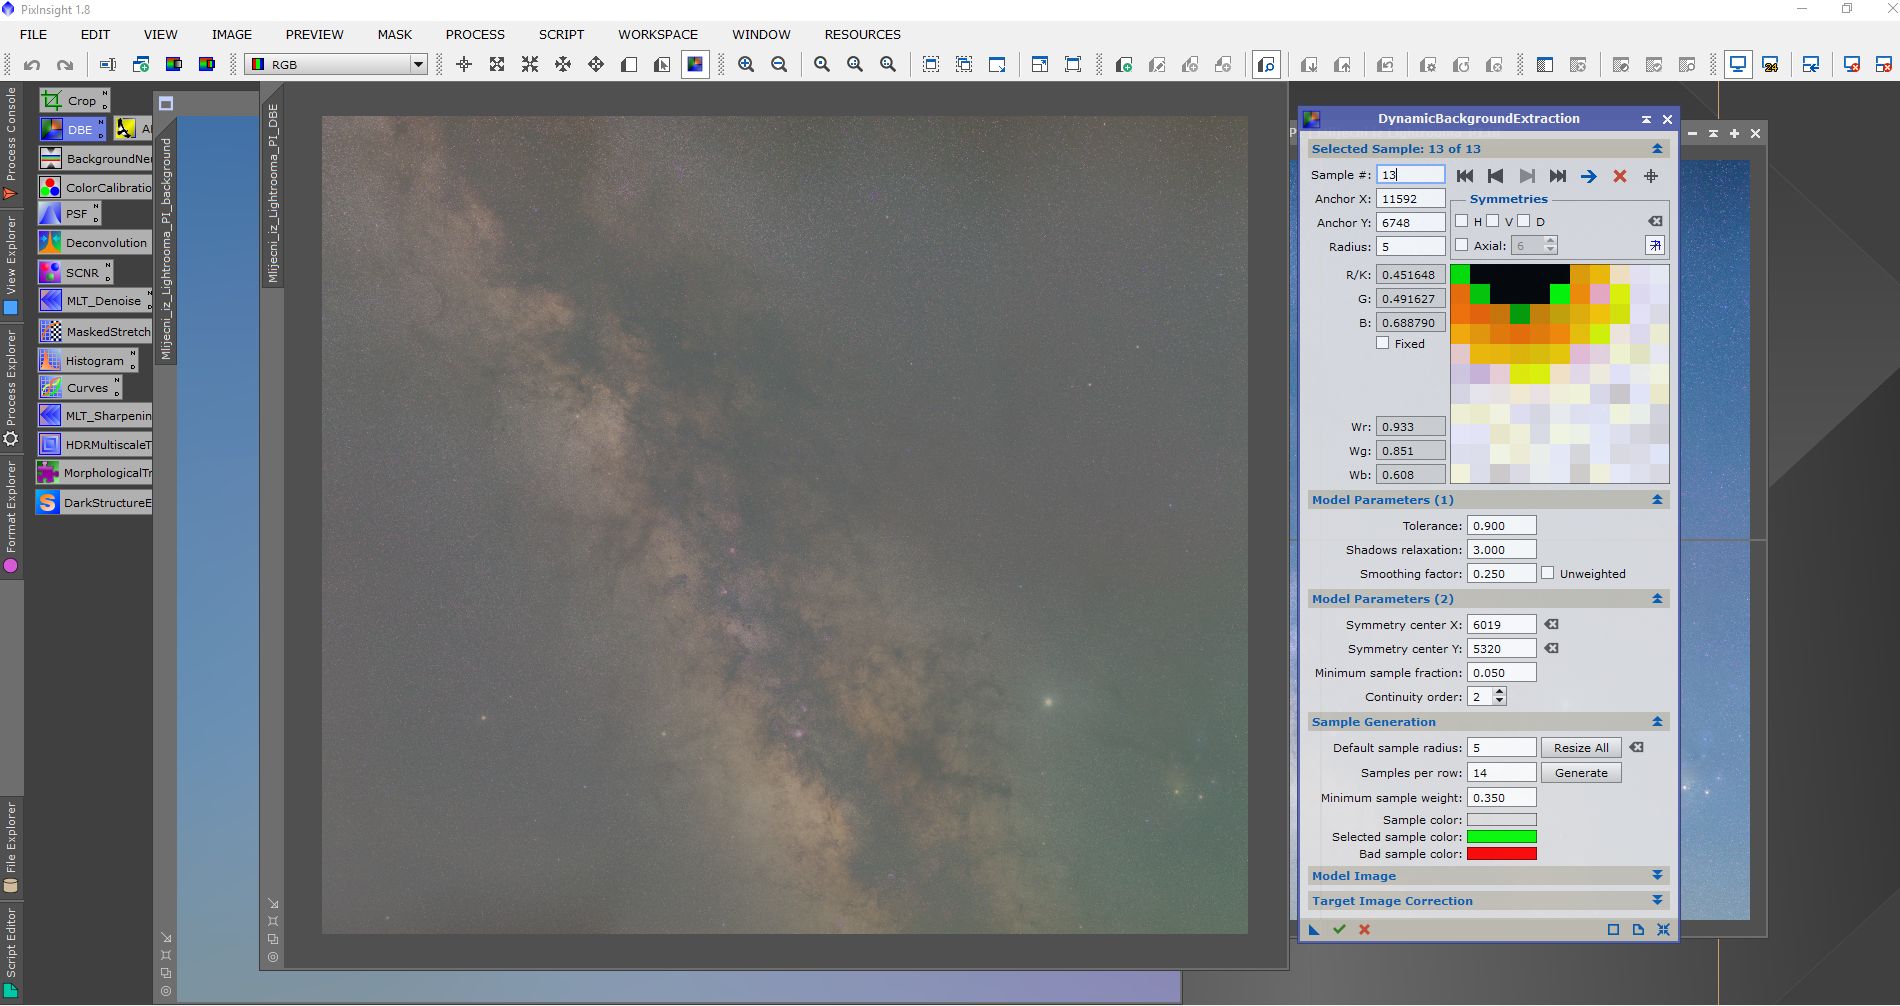Click the Resize All button
The width and height of the screenshot is (1900, 1006).
tap(1581, 748)
